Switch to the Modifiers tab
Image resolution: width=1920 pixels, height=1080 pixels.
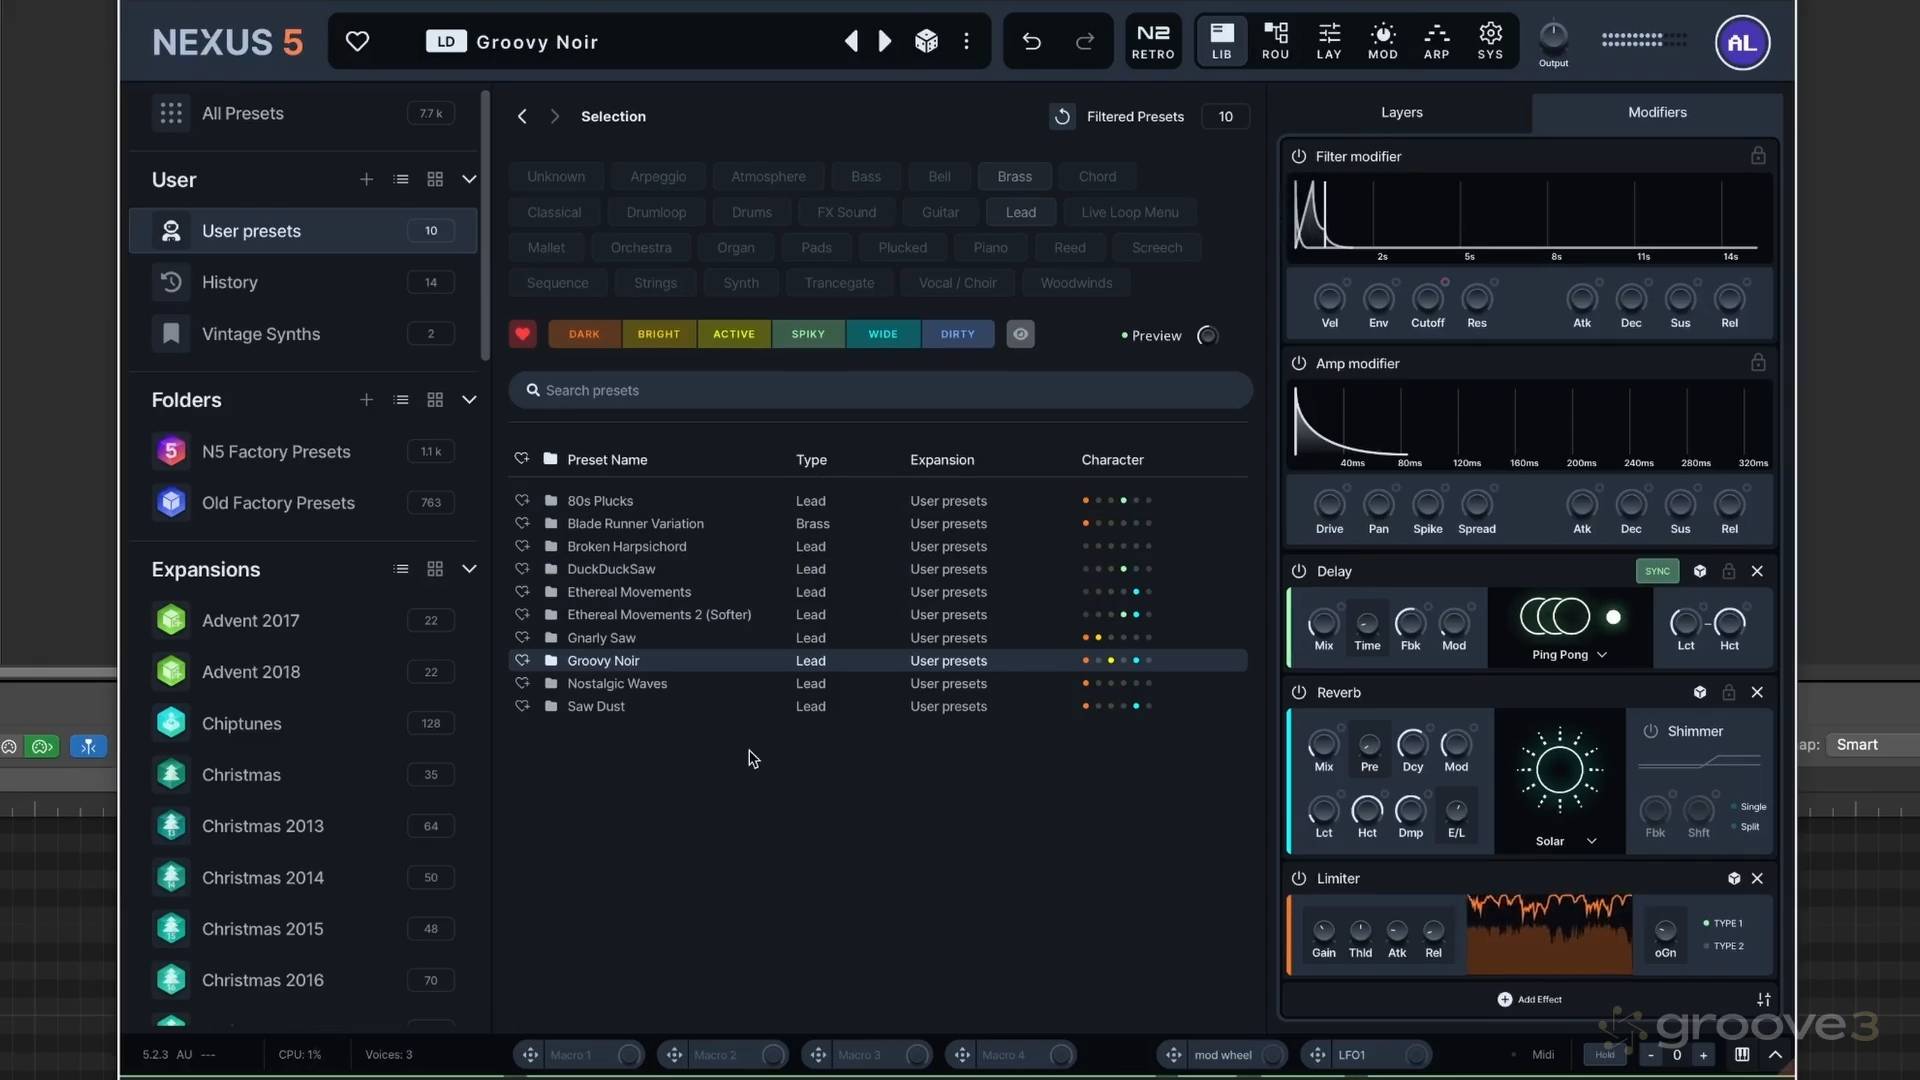click(1656, 112)
